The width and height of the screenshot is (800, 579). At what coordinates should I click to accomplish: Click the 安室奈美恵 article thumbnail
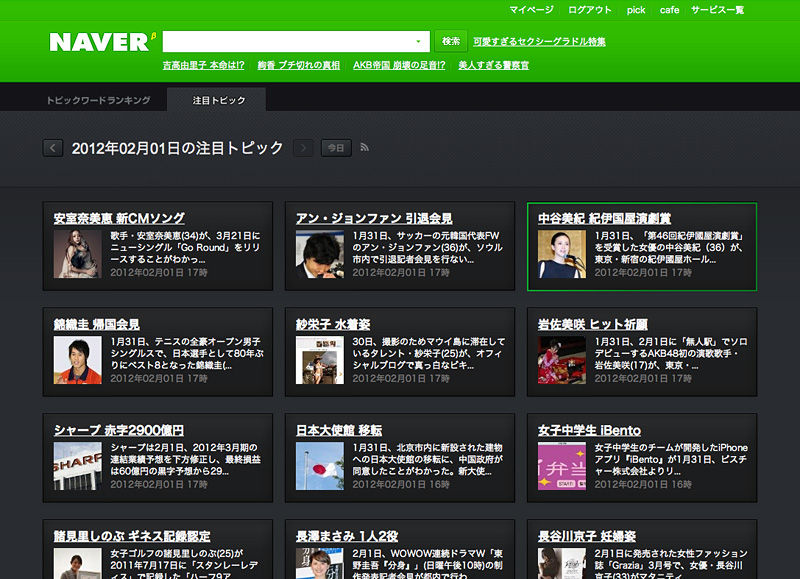(78, 254)
